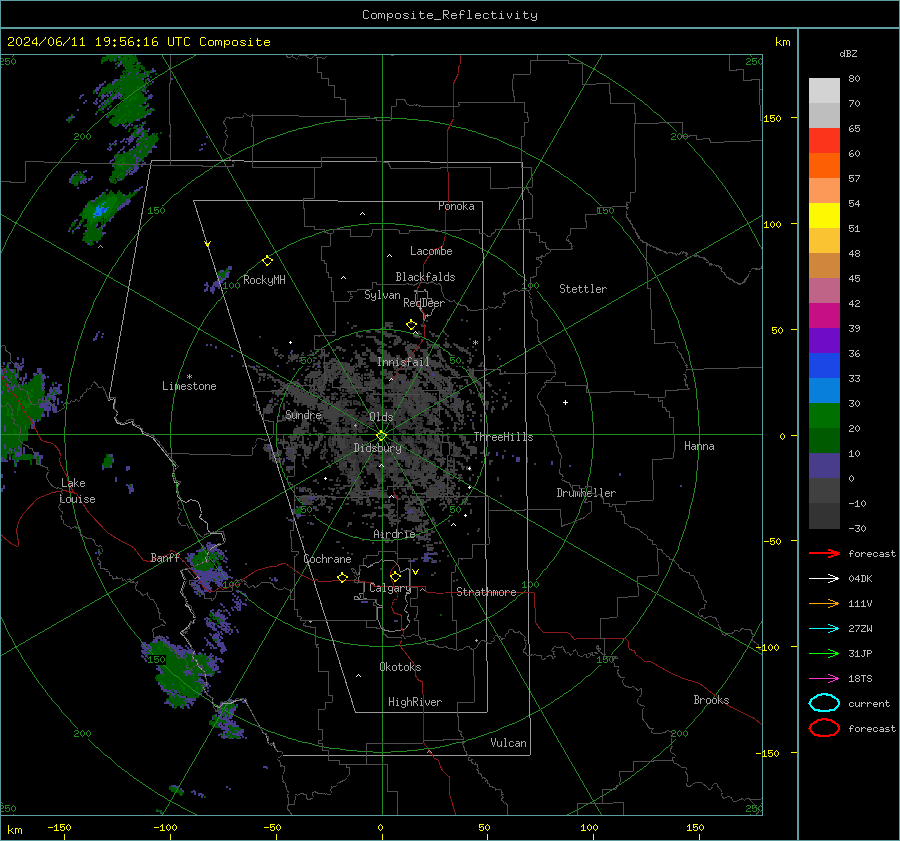Click the red forecast ellipse icon

click(x=824, y=728)
